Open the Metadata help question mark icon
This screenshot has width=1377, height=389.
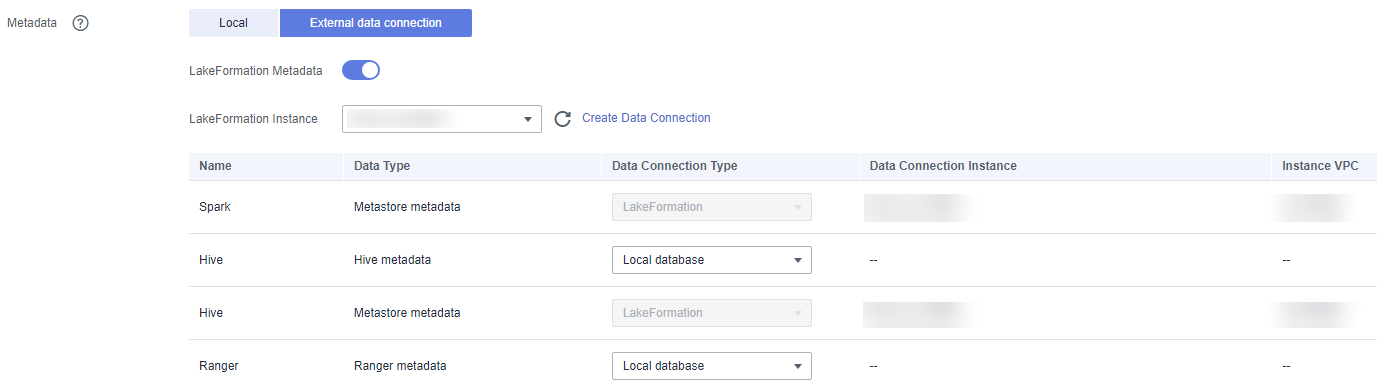point(81,23)
